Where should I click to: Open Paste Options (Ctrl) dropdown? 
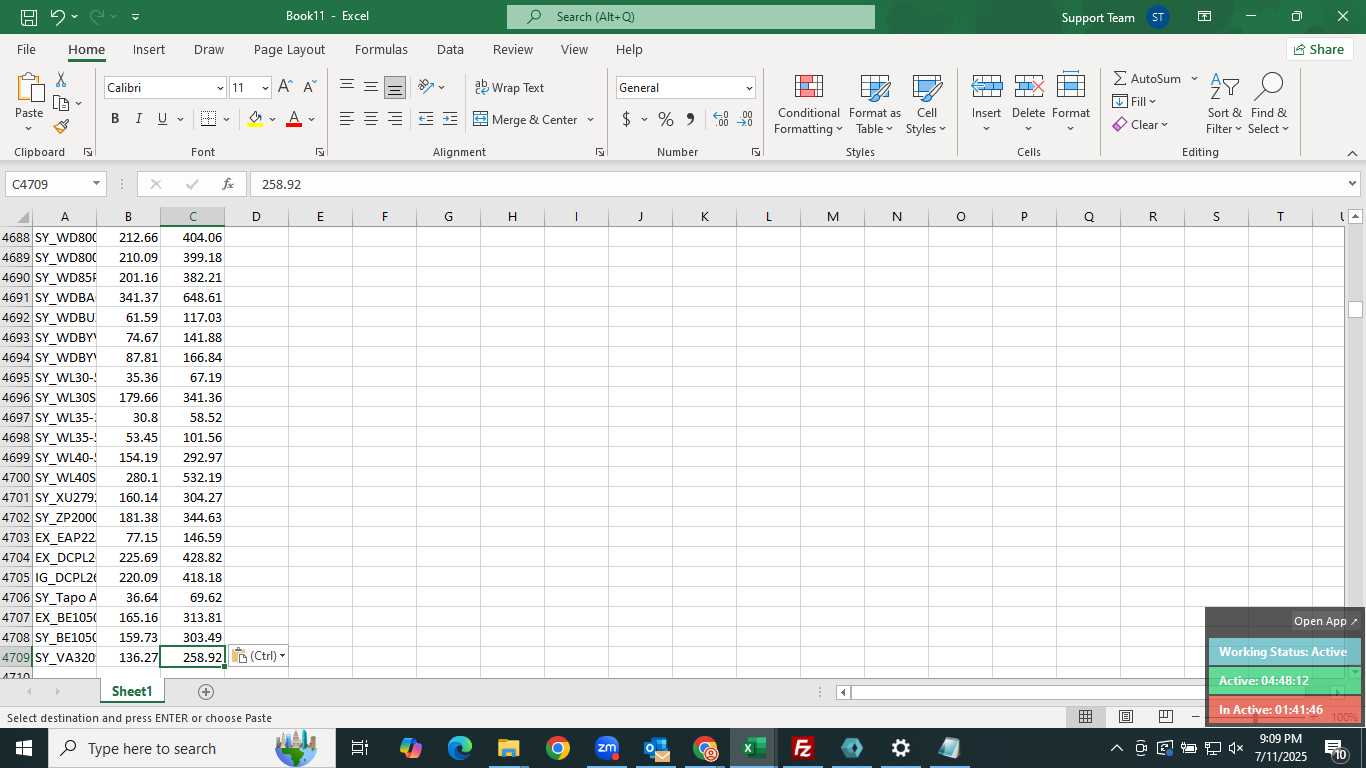pyautogui.click(x=258, y=656)
